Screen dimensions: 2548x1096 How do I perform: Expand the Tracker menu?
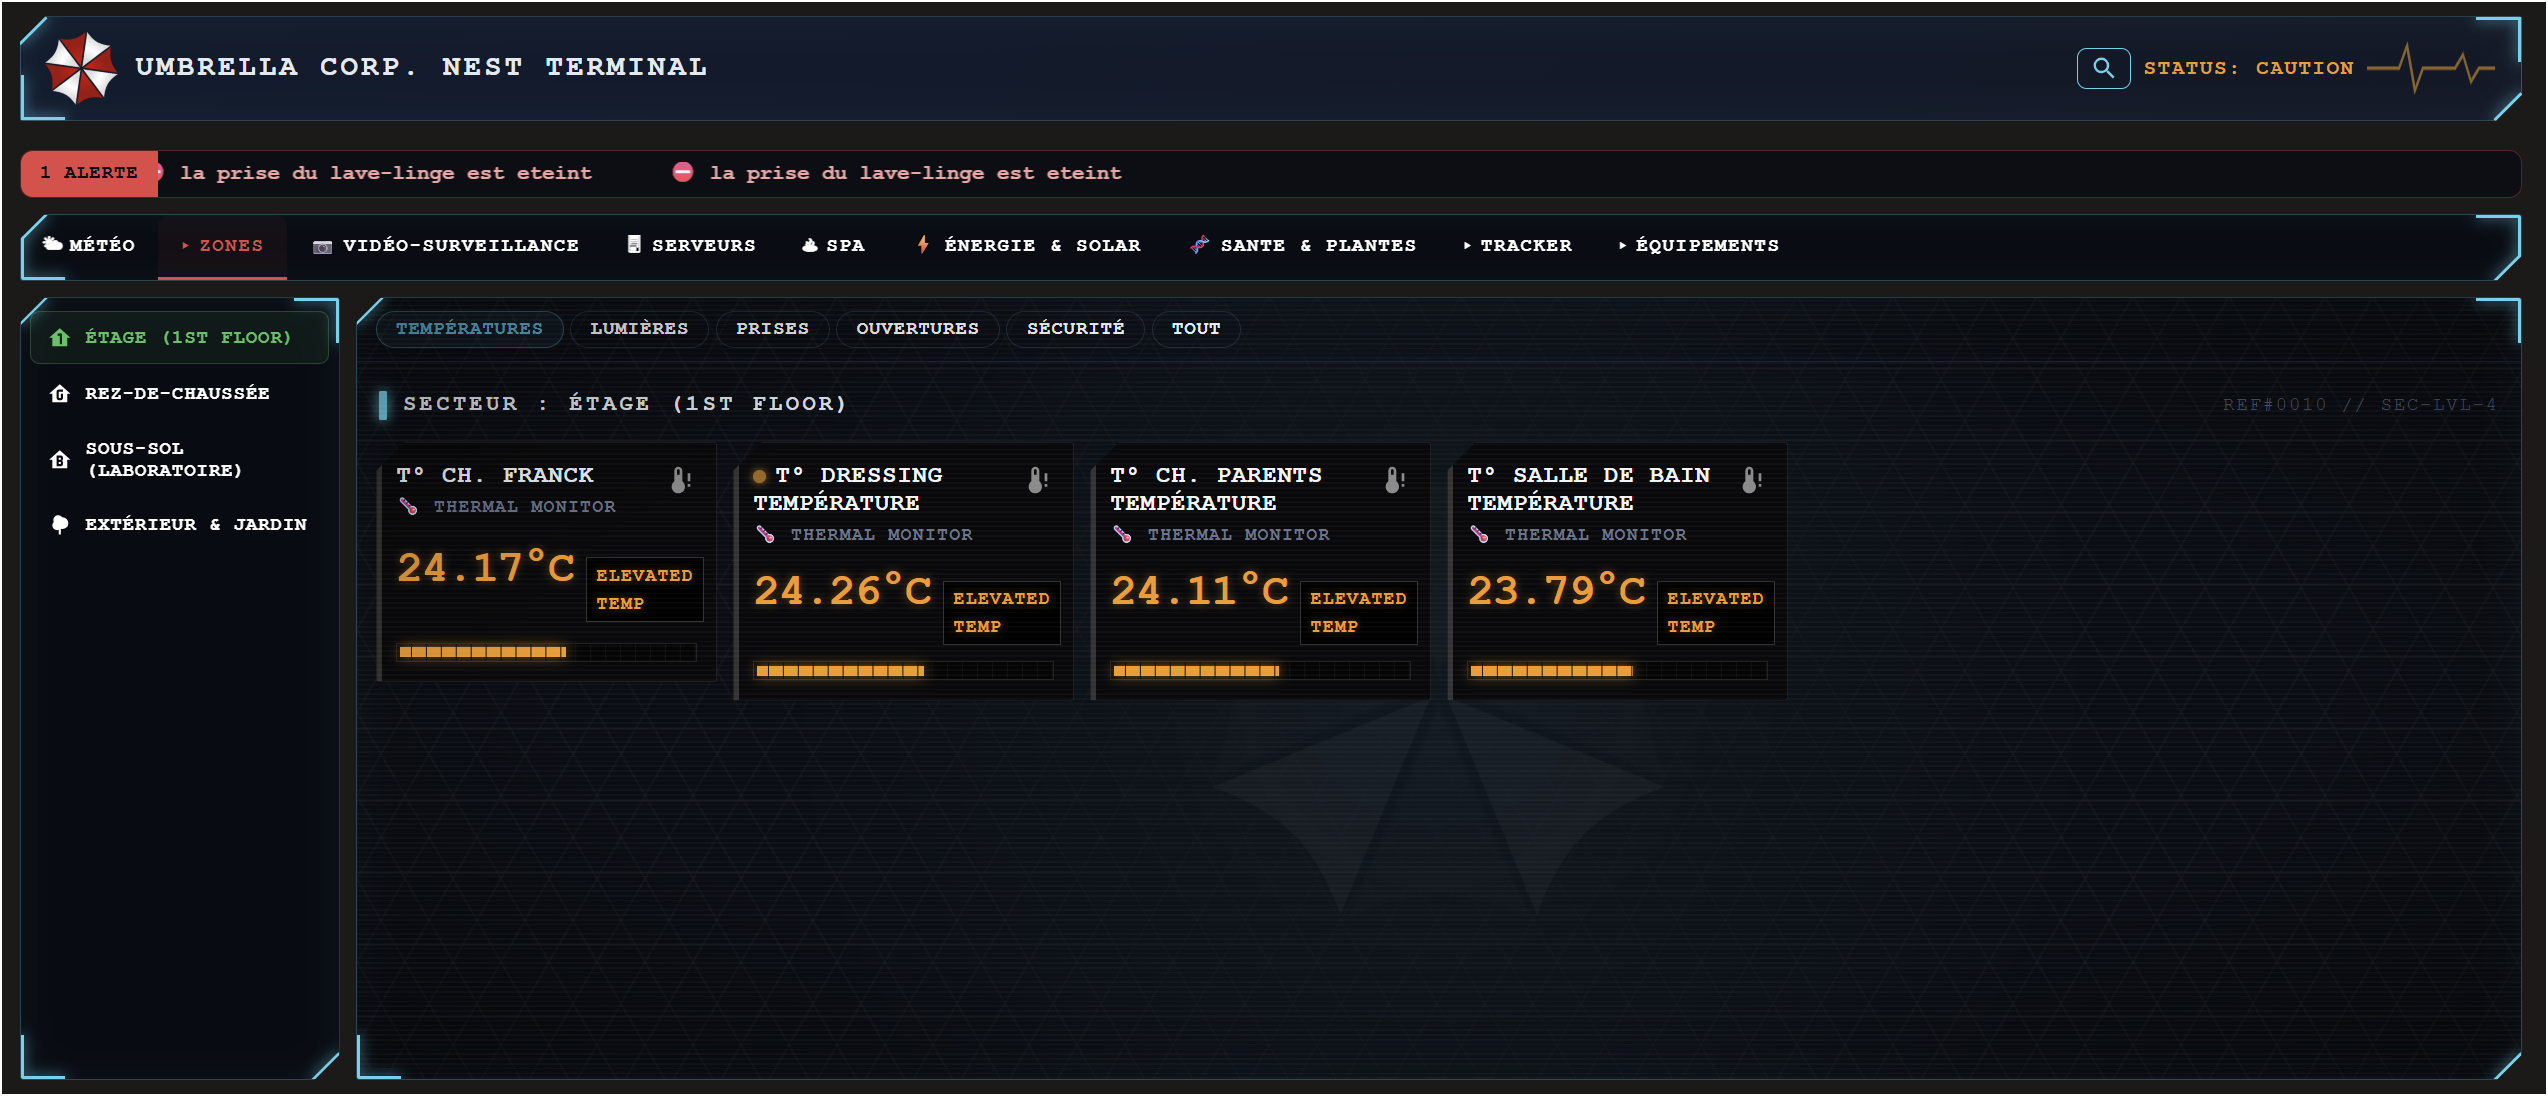(1517, 246)
